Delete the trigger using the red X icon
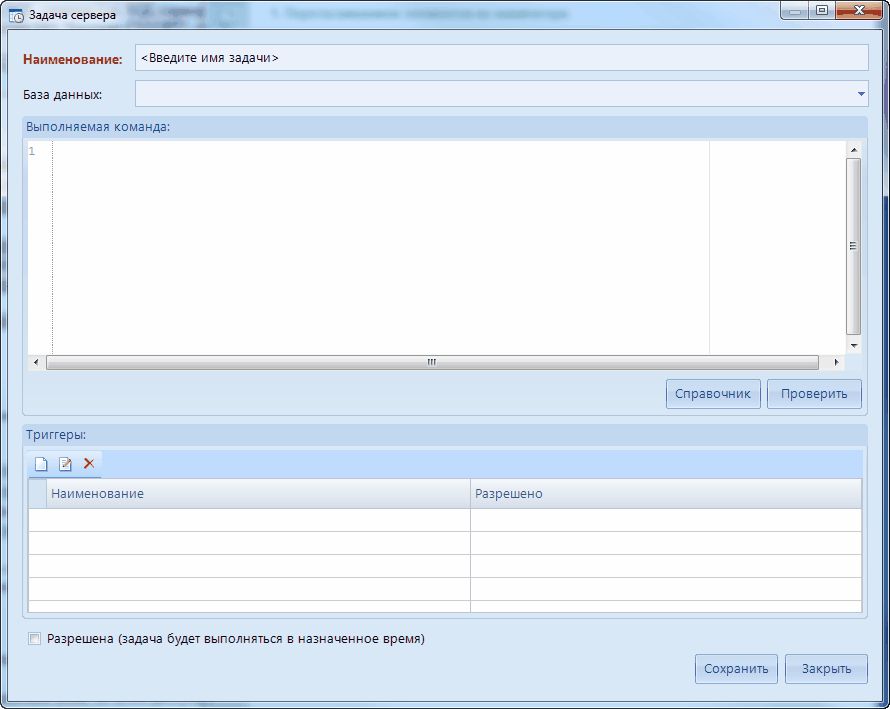The image size is (890, 709). tap(89, 464)
